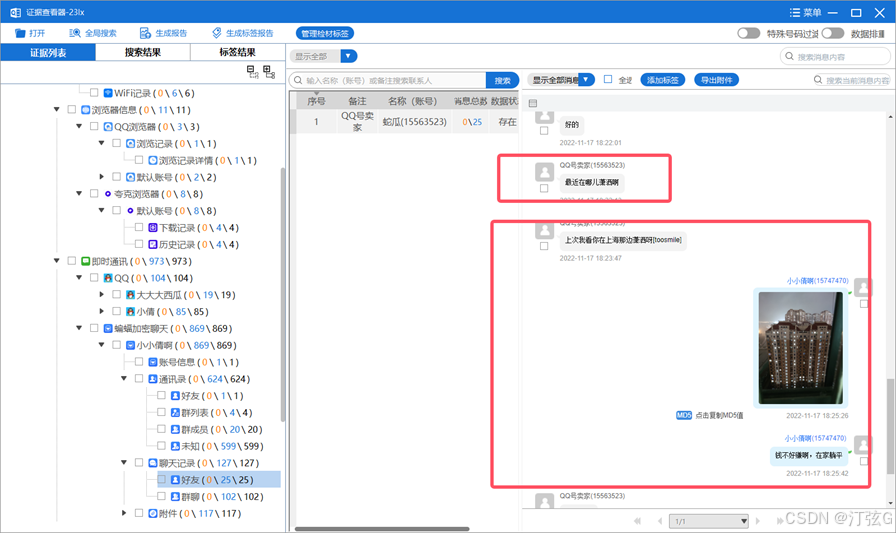Viewport: 896px width, 533px height.
Task: Collapse the 聊天记录 tree node
Action: coord(124,462)
